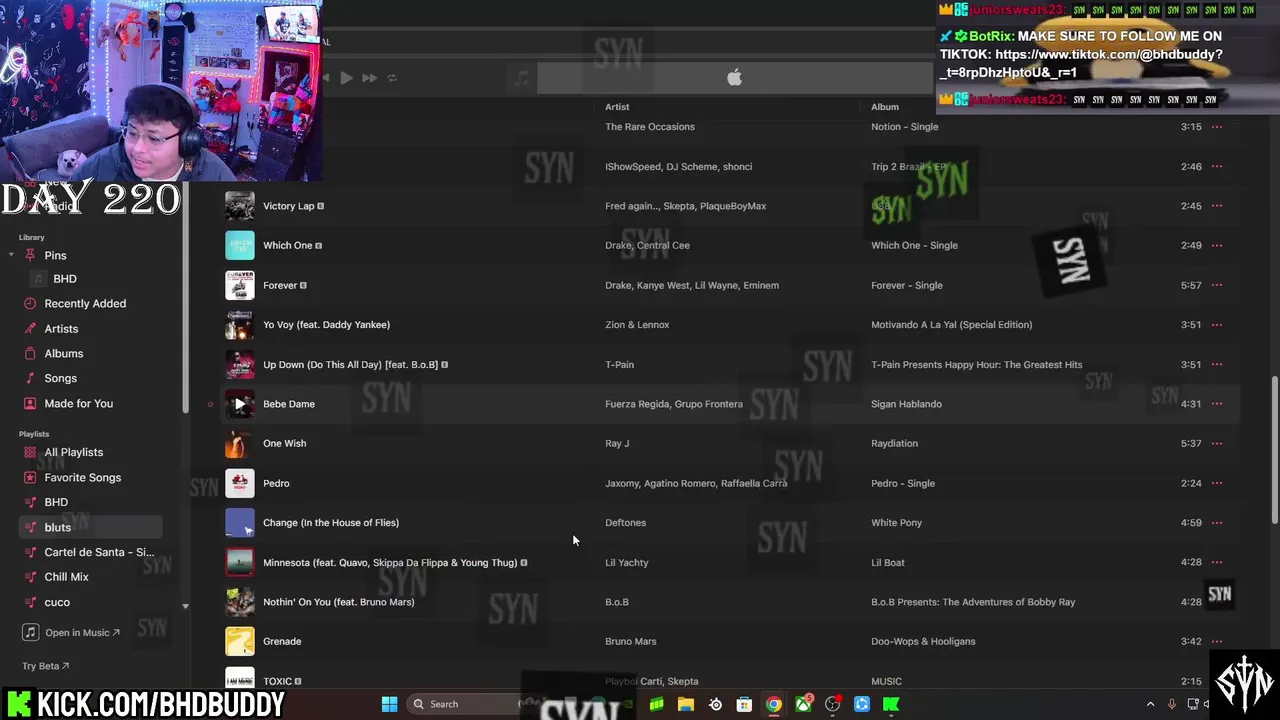The image size is (1280, 720).
Task: Open File Explorer from the taskbar
Action: [686, 704]
